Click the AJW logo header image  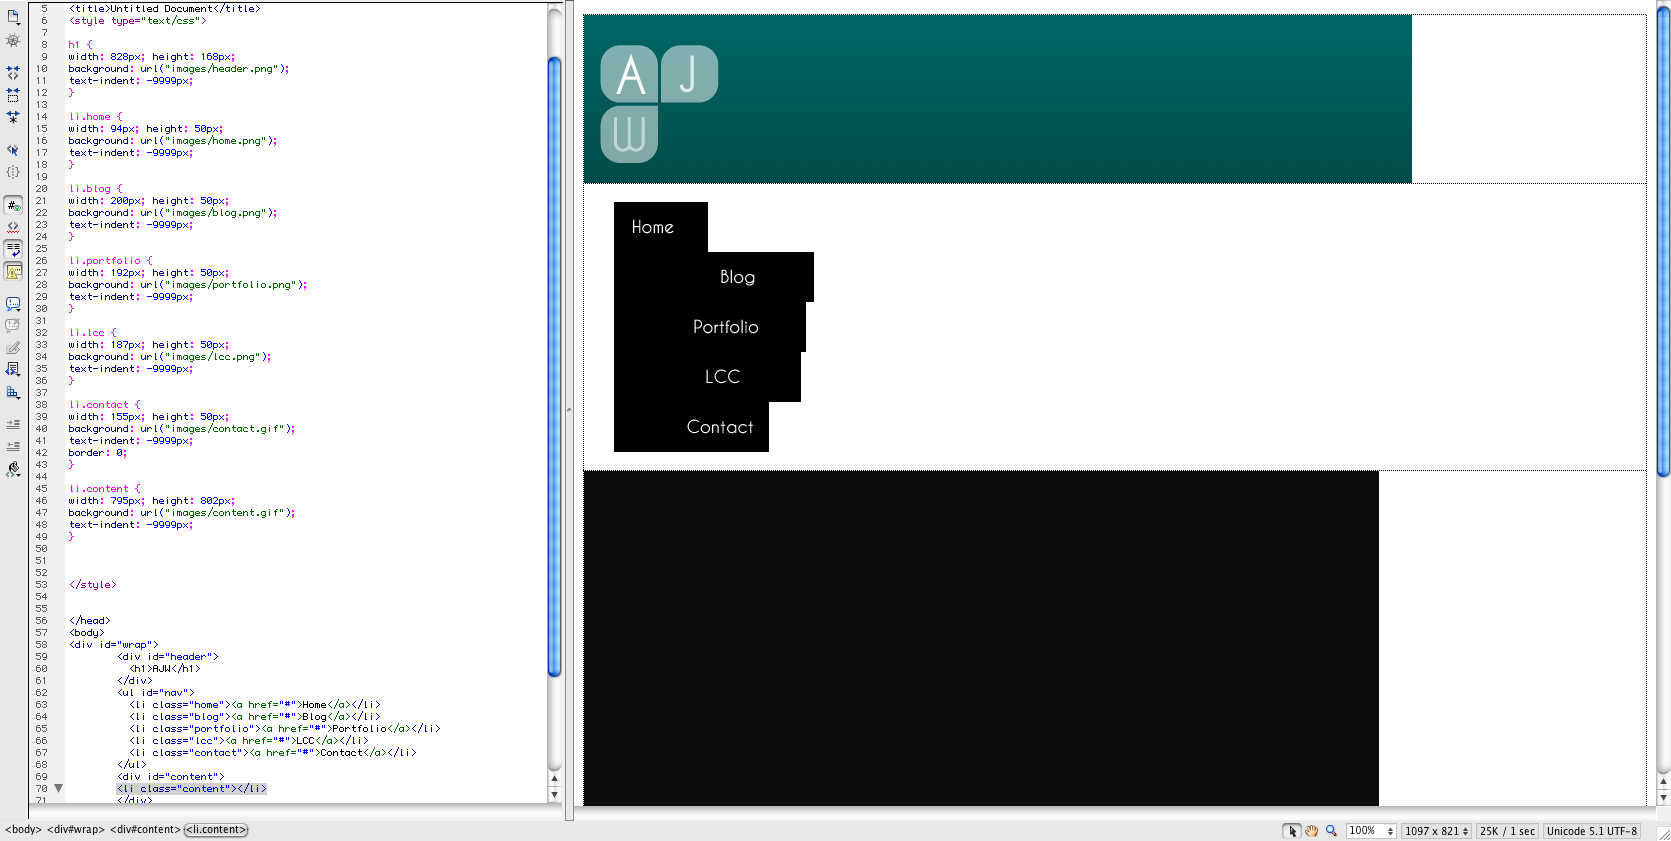998,99
